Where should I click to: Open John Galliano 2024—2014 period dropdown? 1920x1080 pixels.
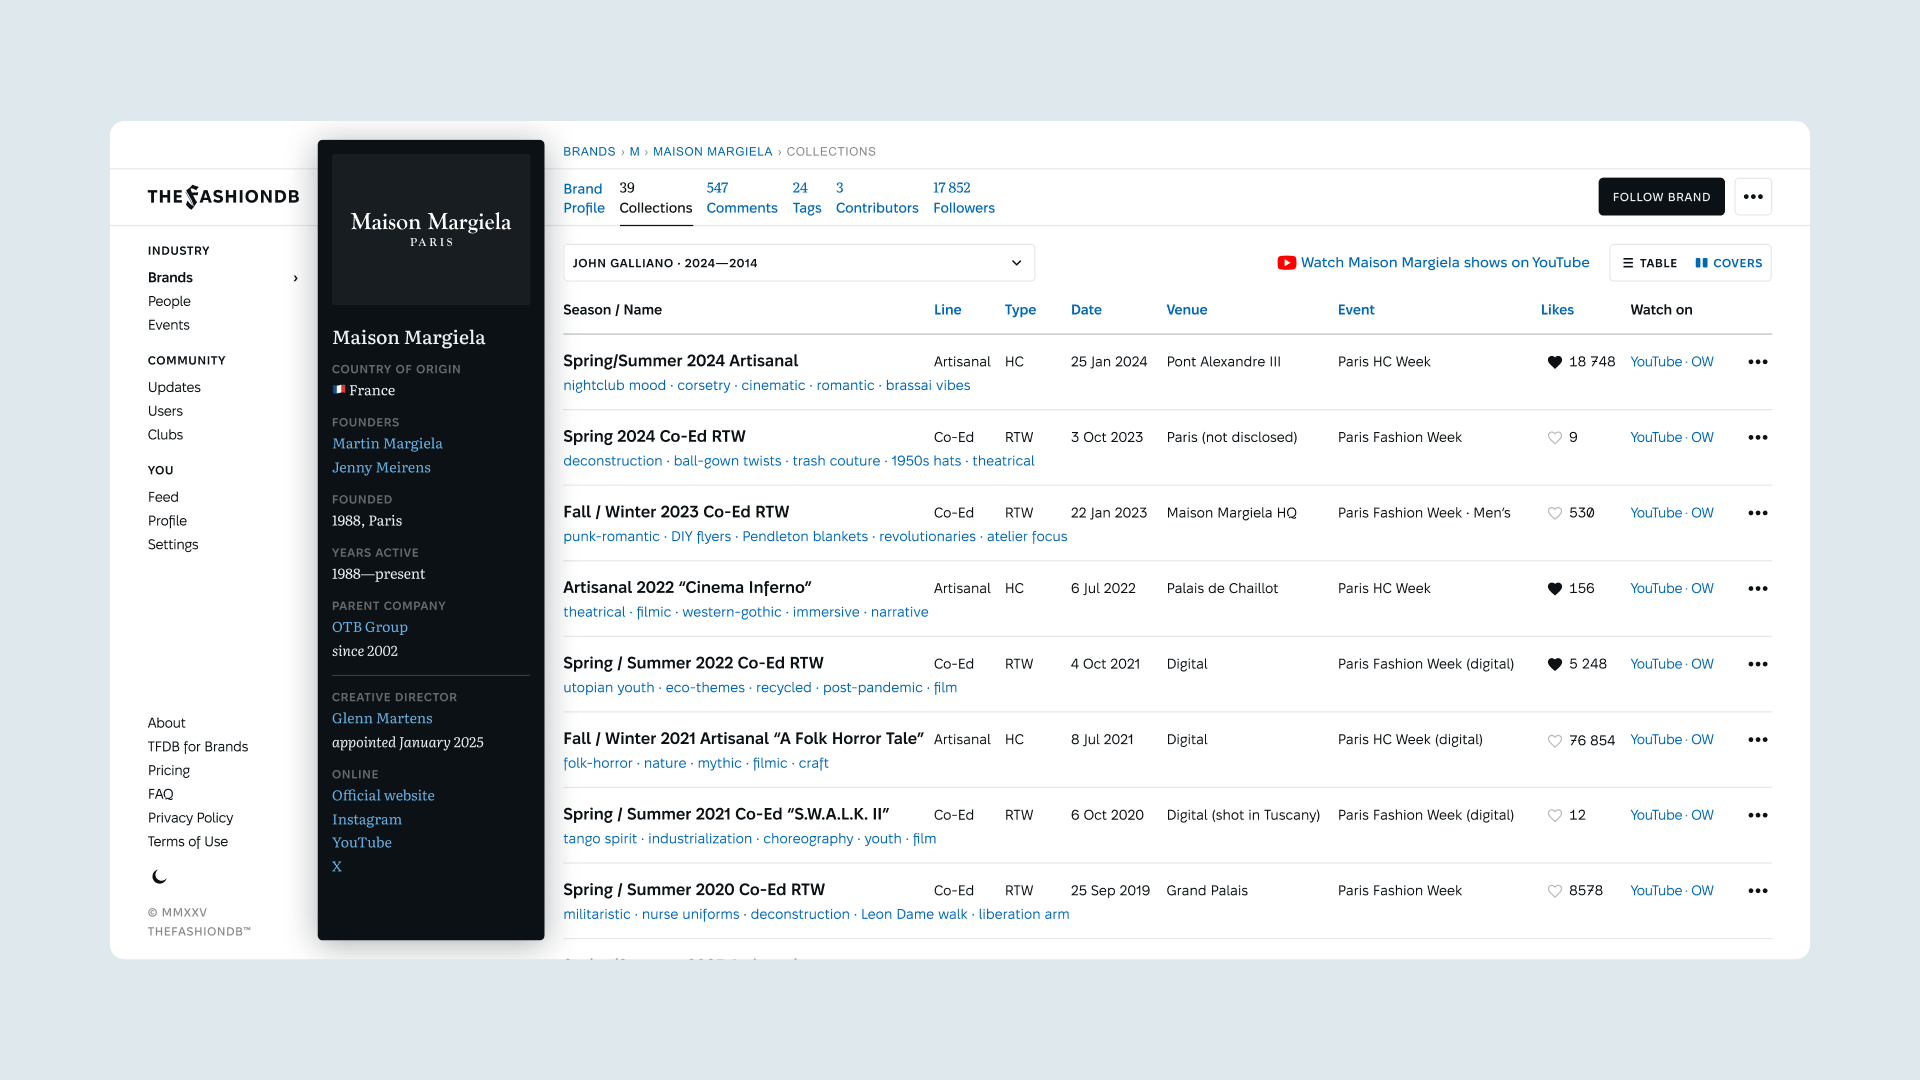[x=799, y=263]
